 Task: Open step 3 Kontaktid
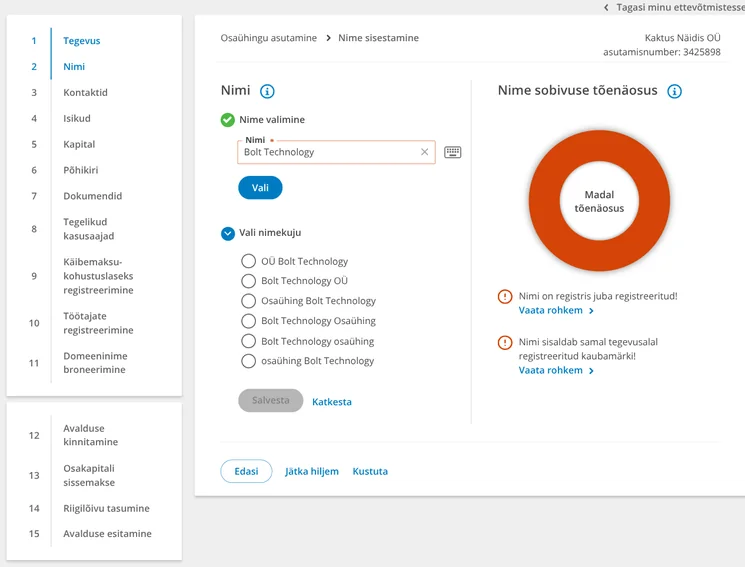pyautogui.click(x=86, y=93)
